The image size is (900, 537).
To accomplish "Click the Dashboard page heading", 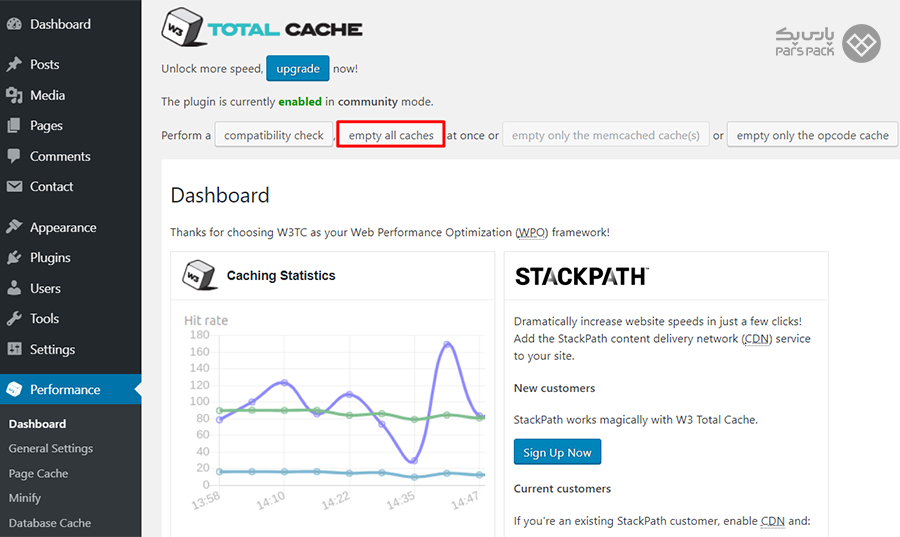I will [220, 196].
